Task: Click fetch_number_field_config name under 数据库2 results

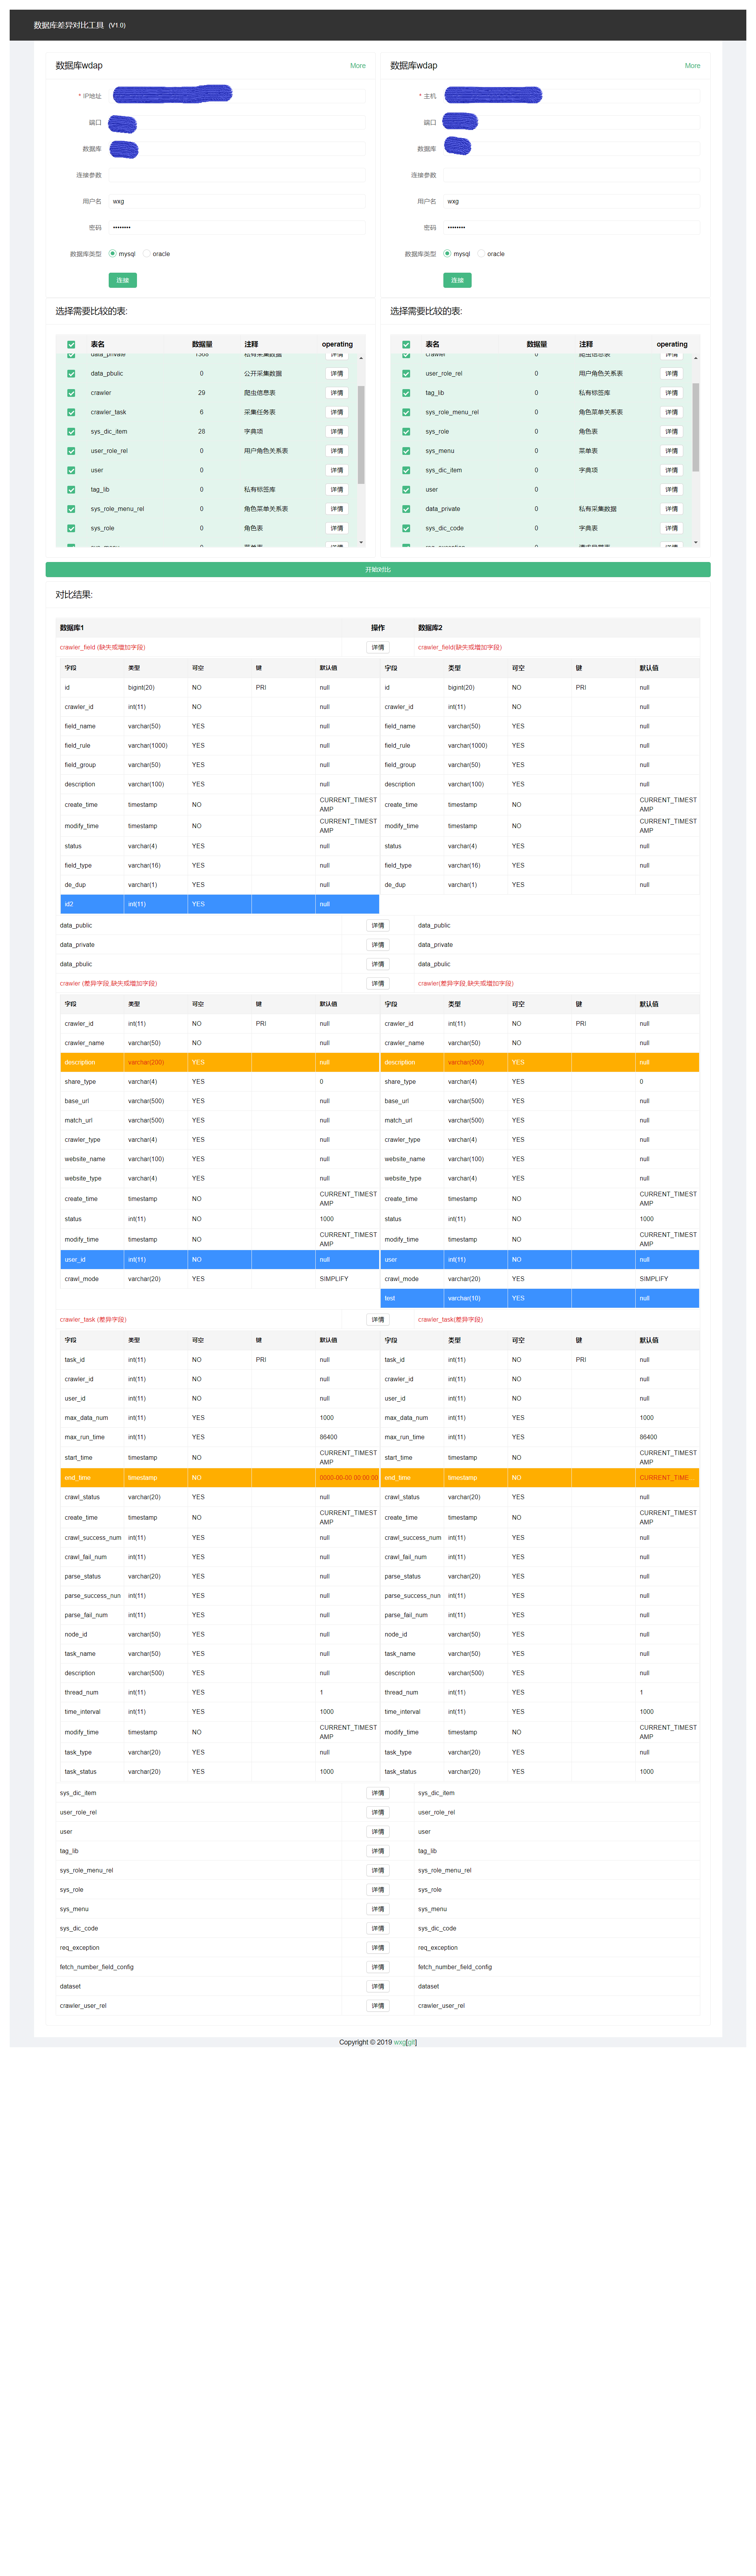Action: pyautogui.click(x=455, y=1967)
